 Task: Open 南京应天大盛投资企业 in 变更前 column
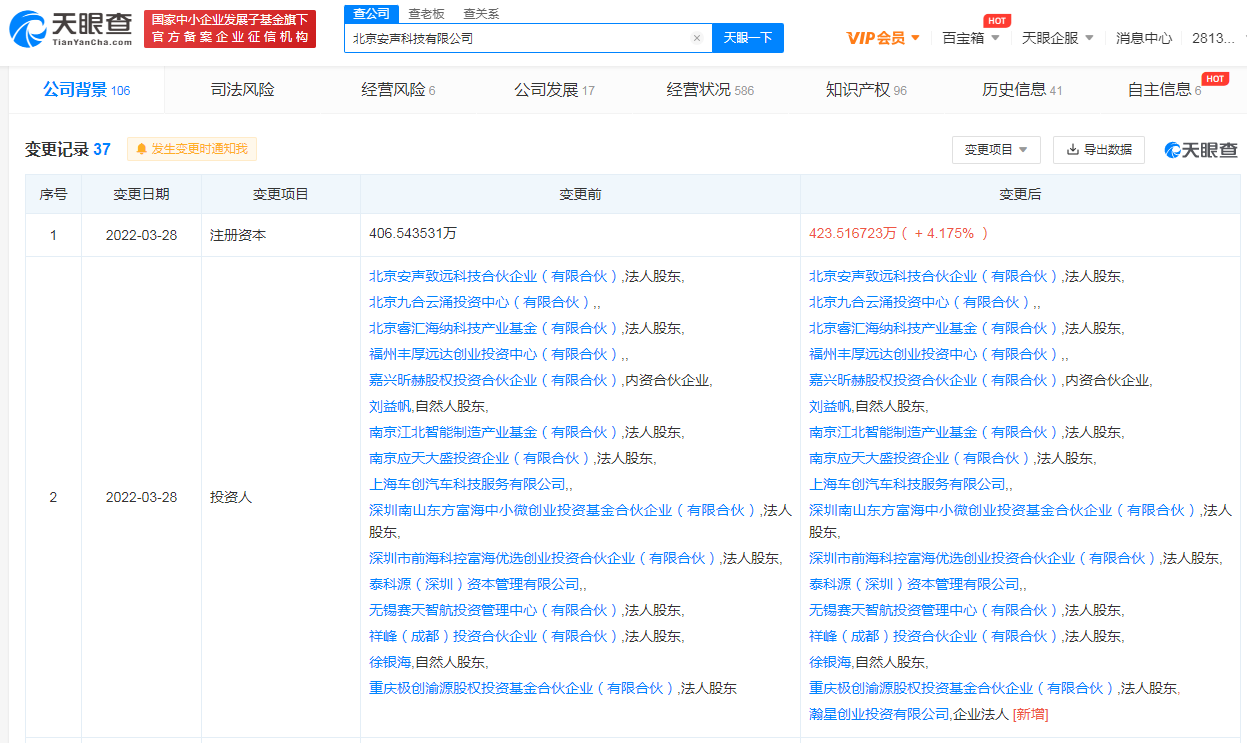[481, 458]
